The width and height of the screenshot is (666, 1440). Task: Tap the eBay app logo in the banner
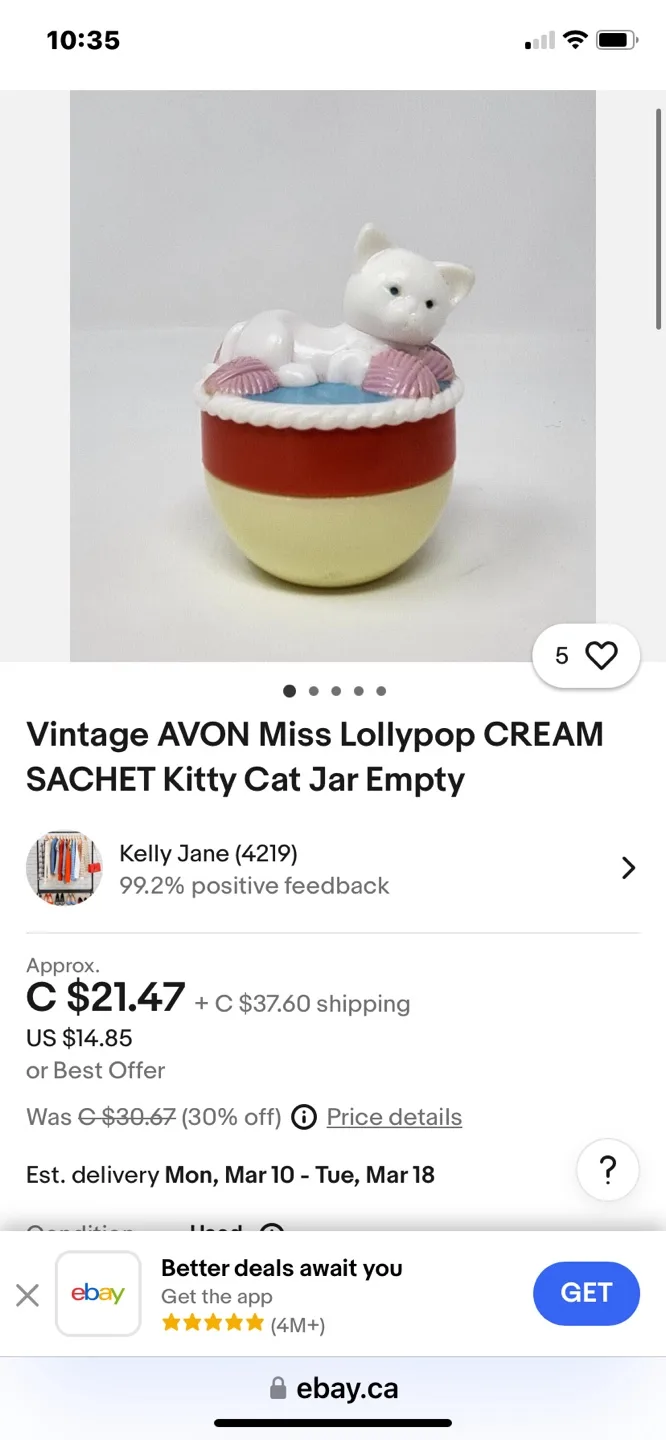tap(97, 1293)
